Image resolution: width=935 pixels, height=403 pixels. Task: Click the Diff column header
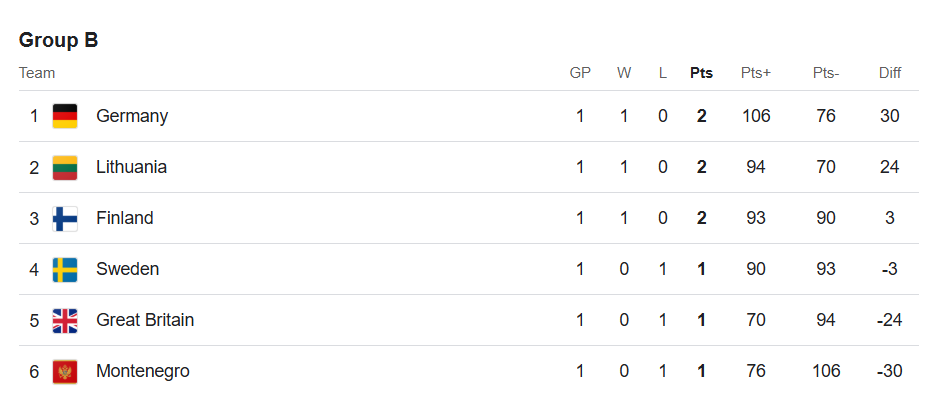[890, 73]
